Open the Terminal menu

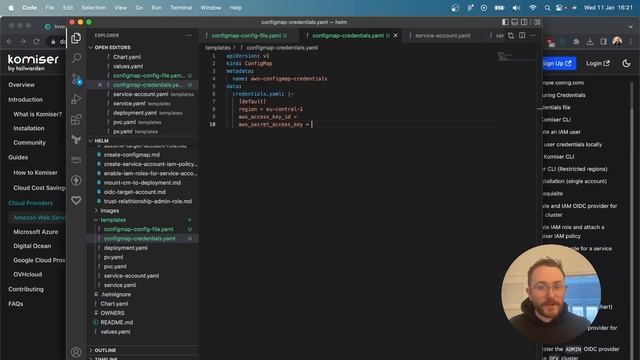(181, 8)
